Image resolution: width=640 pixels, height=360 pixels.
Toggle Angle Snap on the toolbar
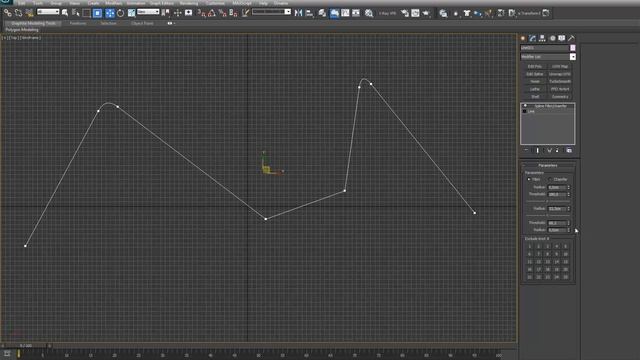click(211, 13)
